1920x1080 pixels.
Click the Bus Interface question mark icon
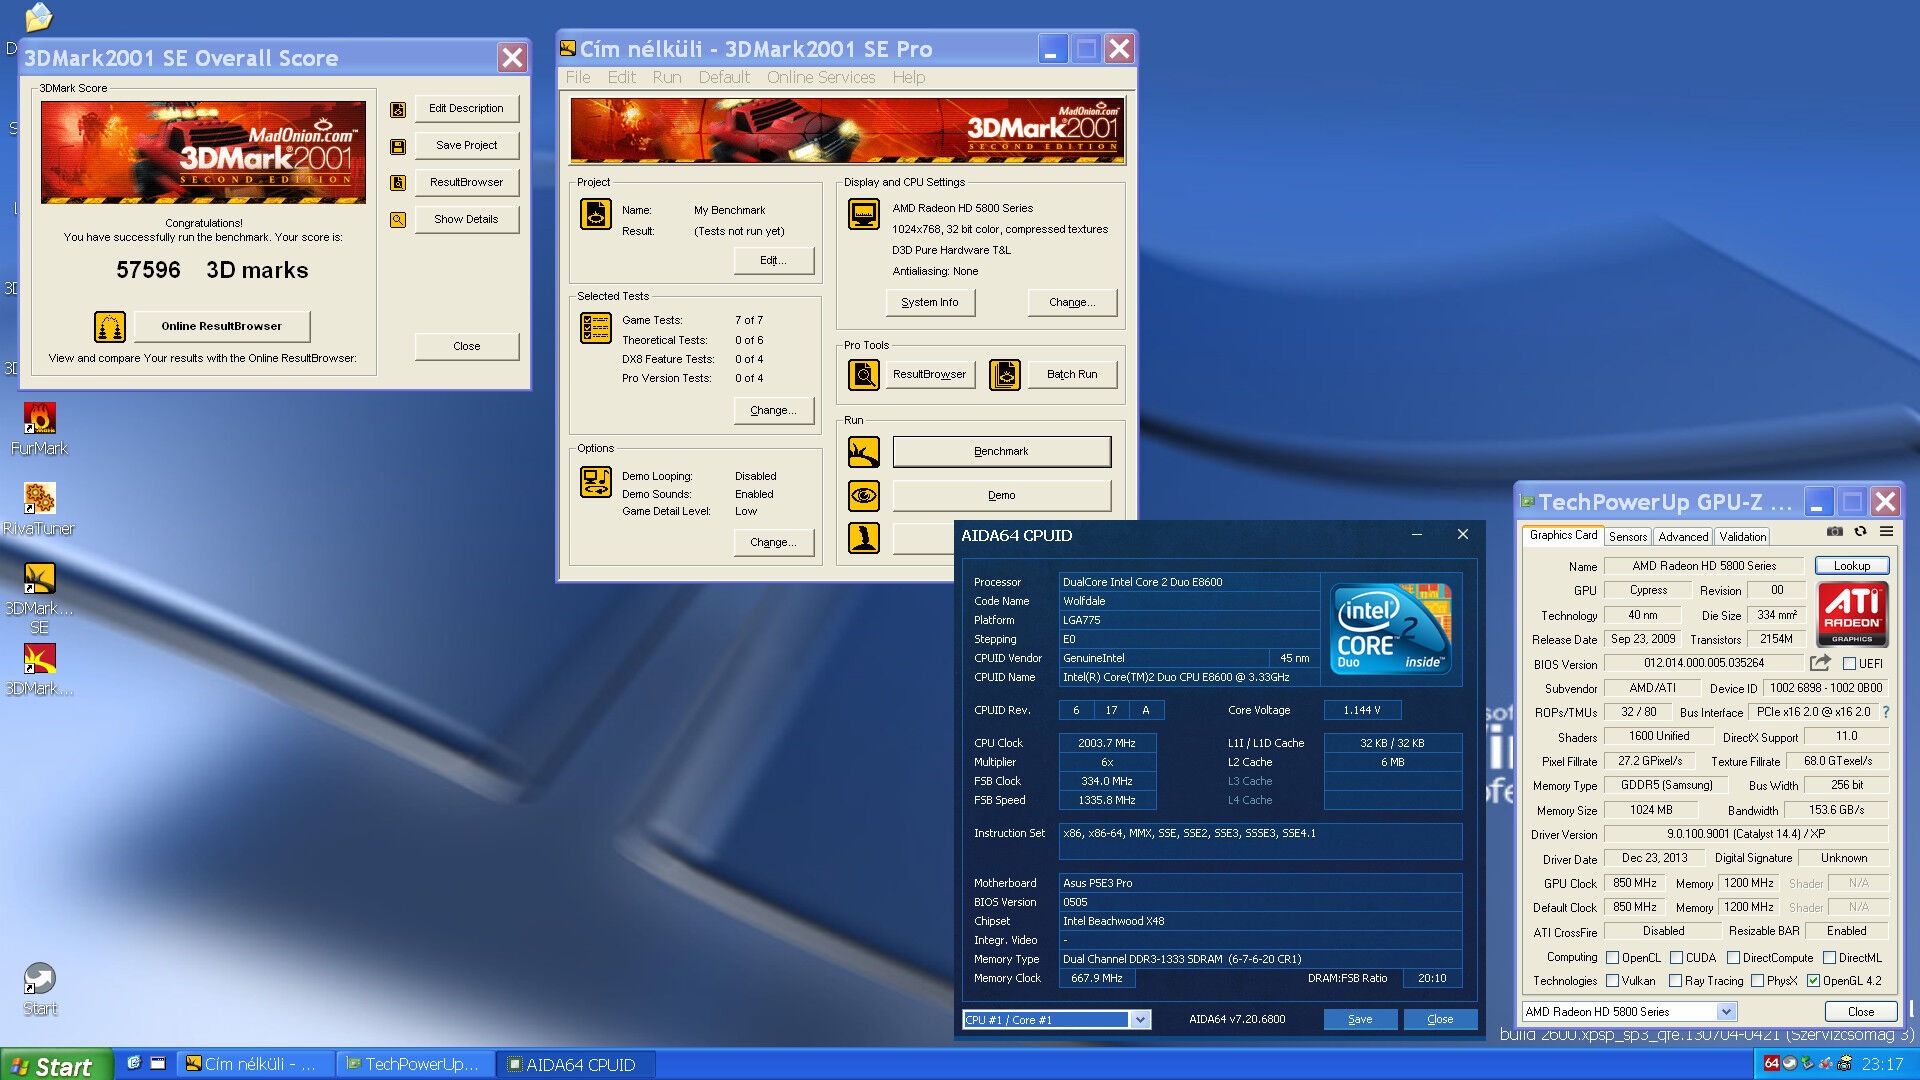[1886, 712]
